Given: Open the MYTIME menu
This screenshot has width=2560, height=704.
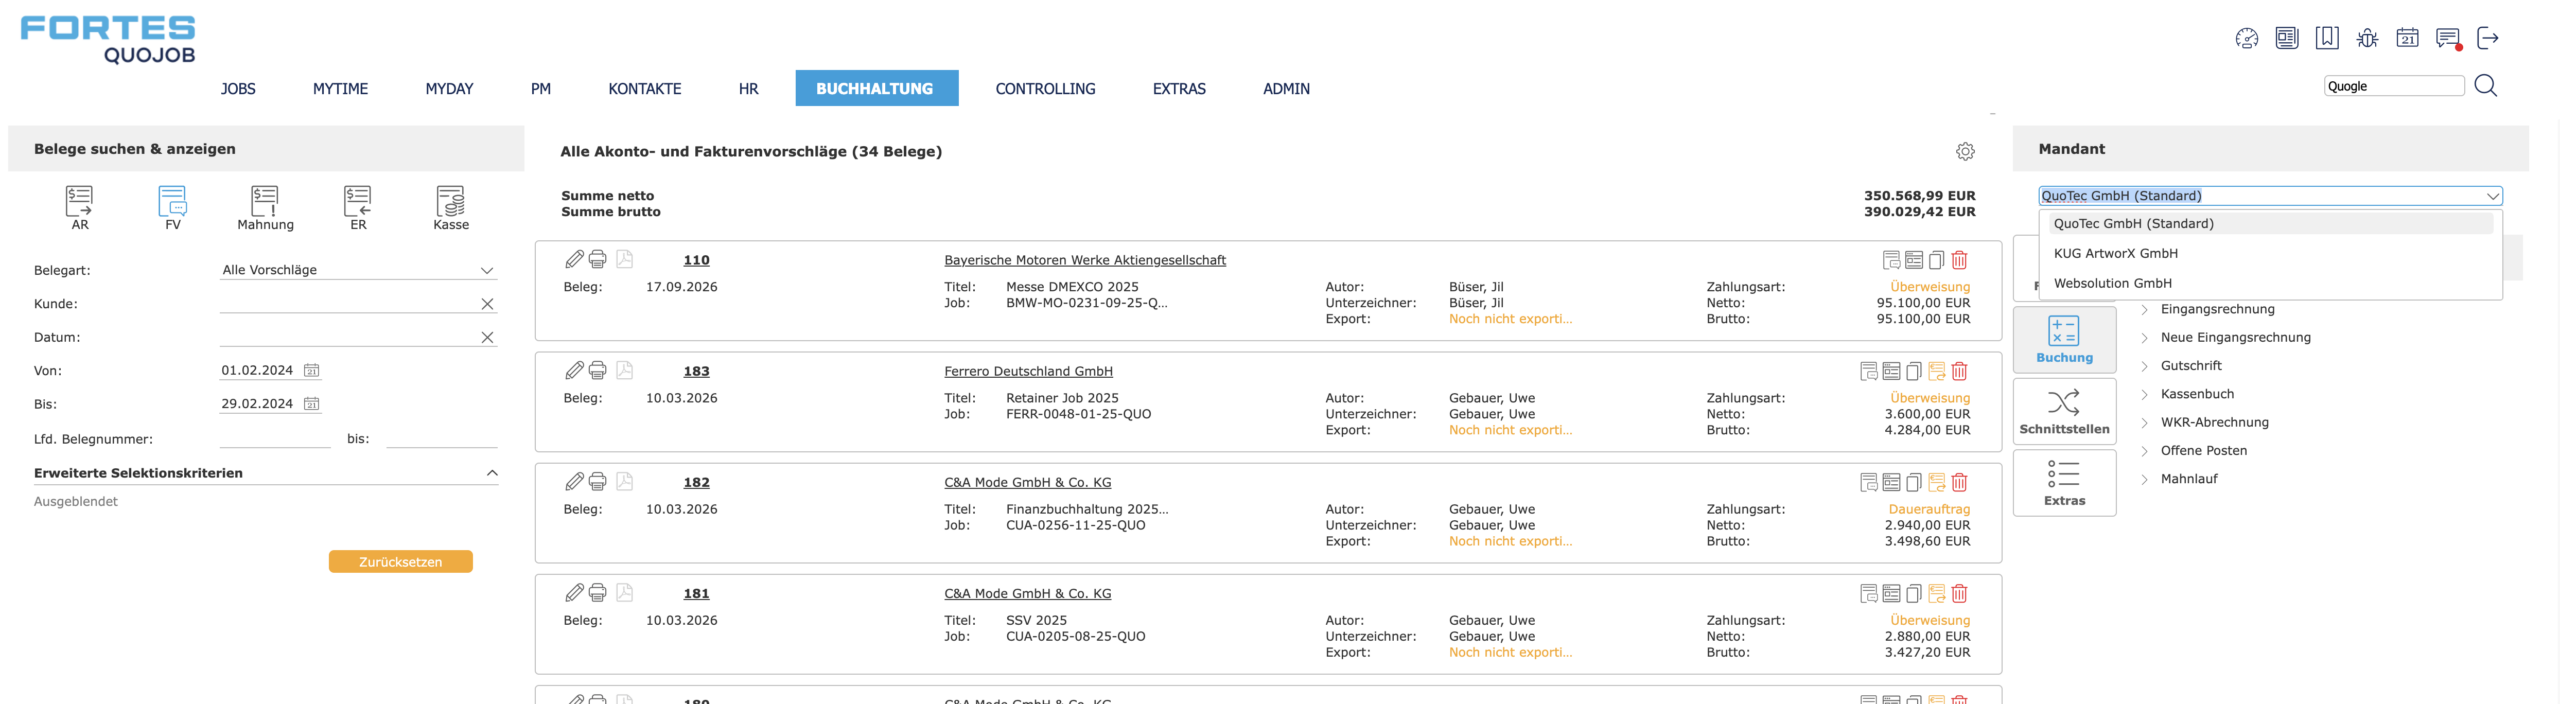Looking at the screenshot, I should [x=340, y=89].
